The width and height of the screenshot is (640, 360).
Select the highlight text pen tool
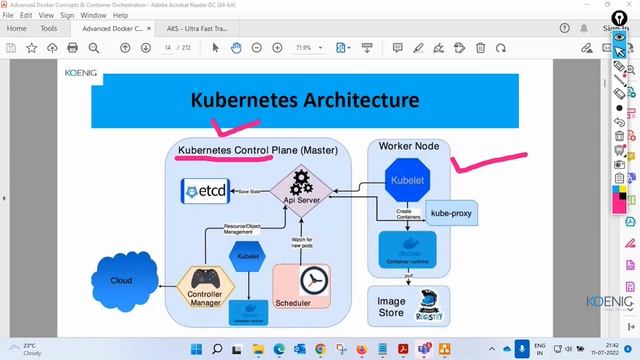pos(418,48)
